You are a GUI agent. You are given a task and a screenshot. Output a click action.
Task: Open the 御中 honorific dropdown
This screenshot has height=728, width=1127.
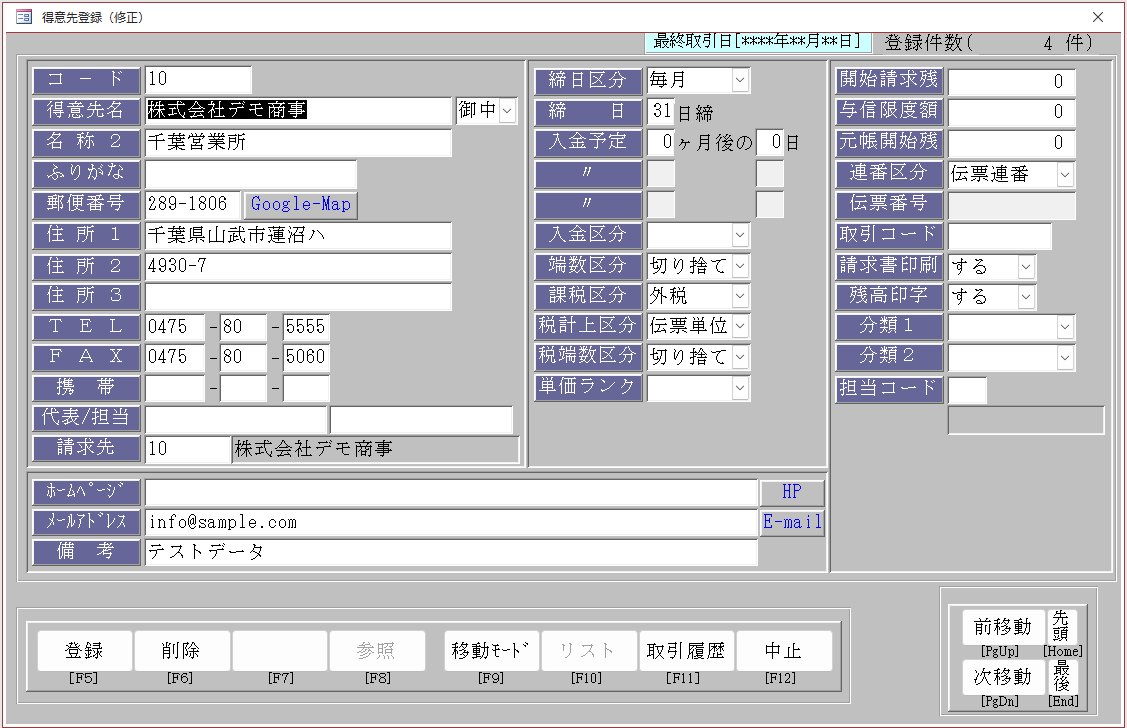tap(507, 111)
